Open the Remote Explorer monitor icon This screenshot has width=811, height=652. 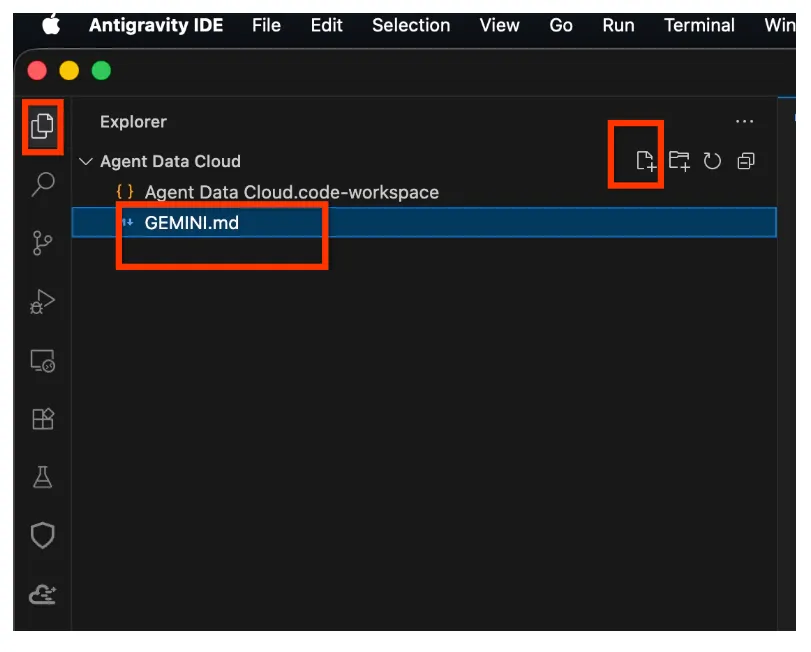(42, 361)
